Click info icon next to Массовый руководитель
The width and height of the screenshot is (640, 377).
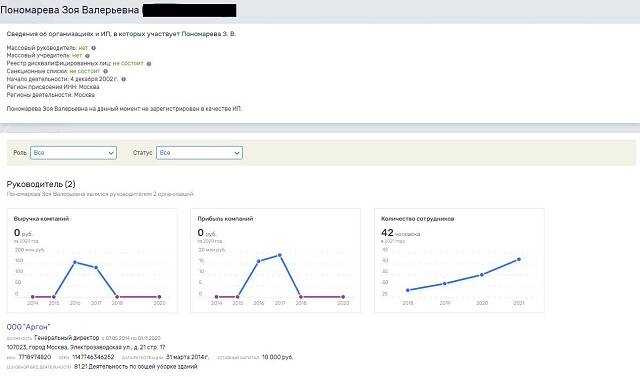(x=93, y=48)
